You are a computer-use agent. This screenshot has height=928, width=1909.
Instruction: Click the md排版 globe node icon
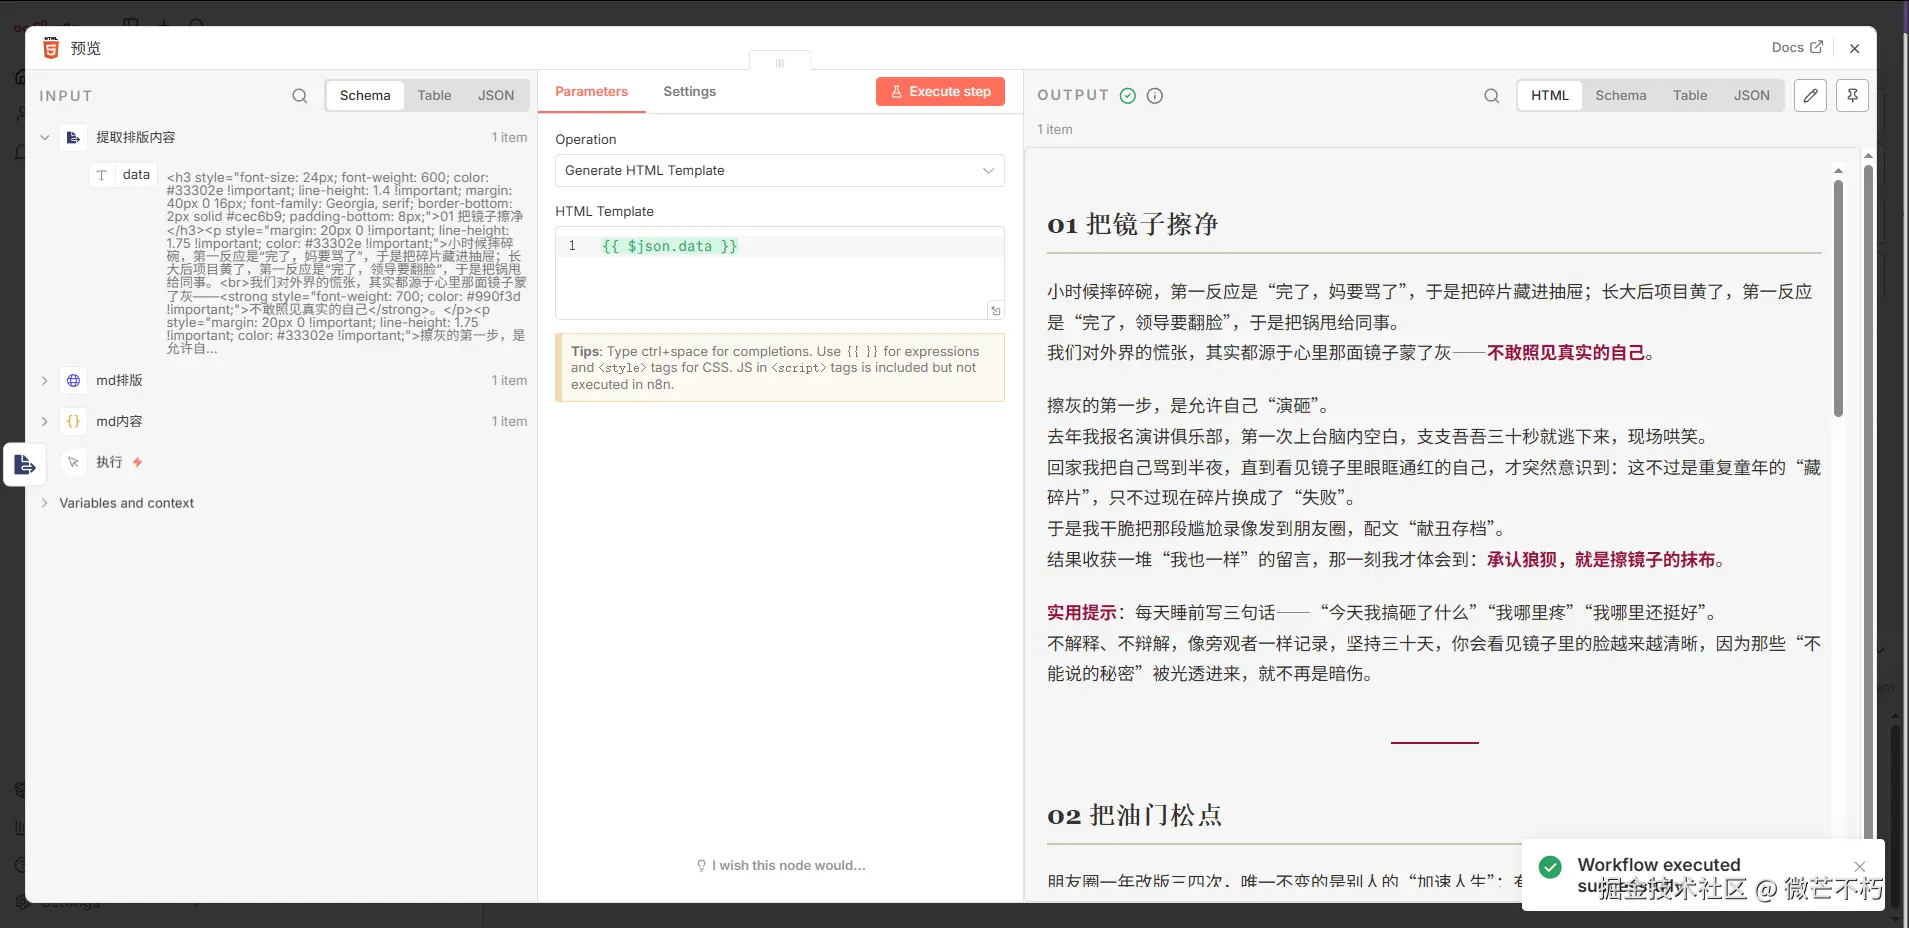click(73, 381)
